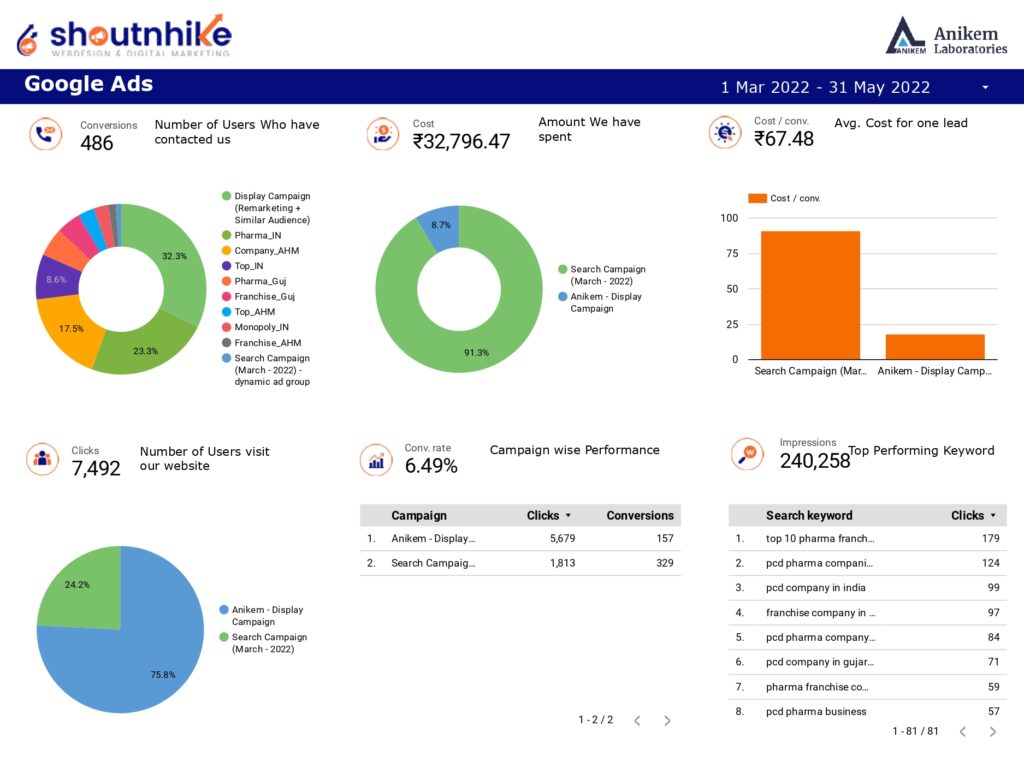The image size is (1024, 768).
Task: Click the Cost value ₹32,796.47
Action: click(x=461, y=141)
